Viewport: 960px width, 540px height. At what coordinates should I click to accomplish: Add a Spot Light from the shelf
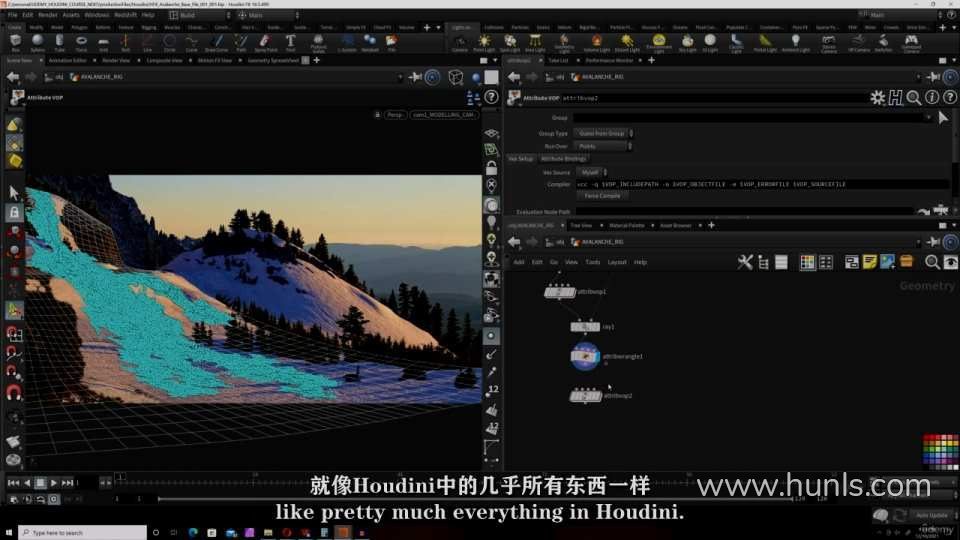click(x=509, y=42)
